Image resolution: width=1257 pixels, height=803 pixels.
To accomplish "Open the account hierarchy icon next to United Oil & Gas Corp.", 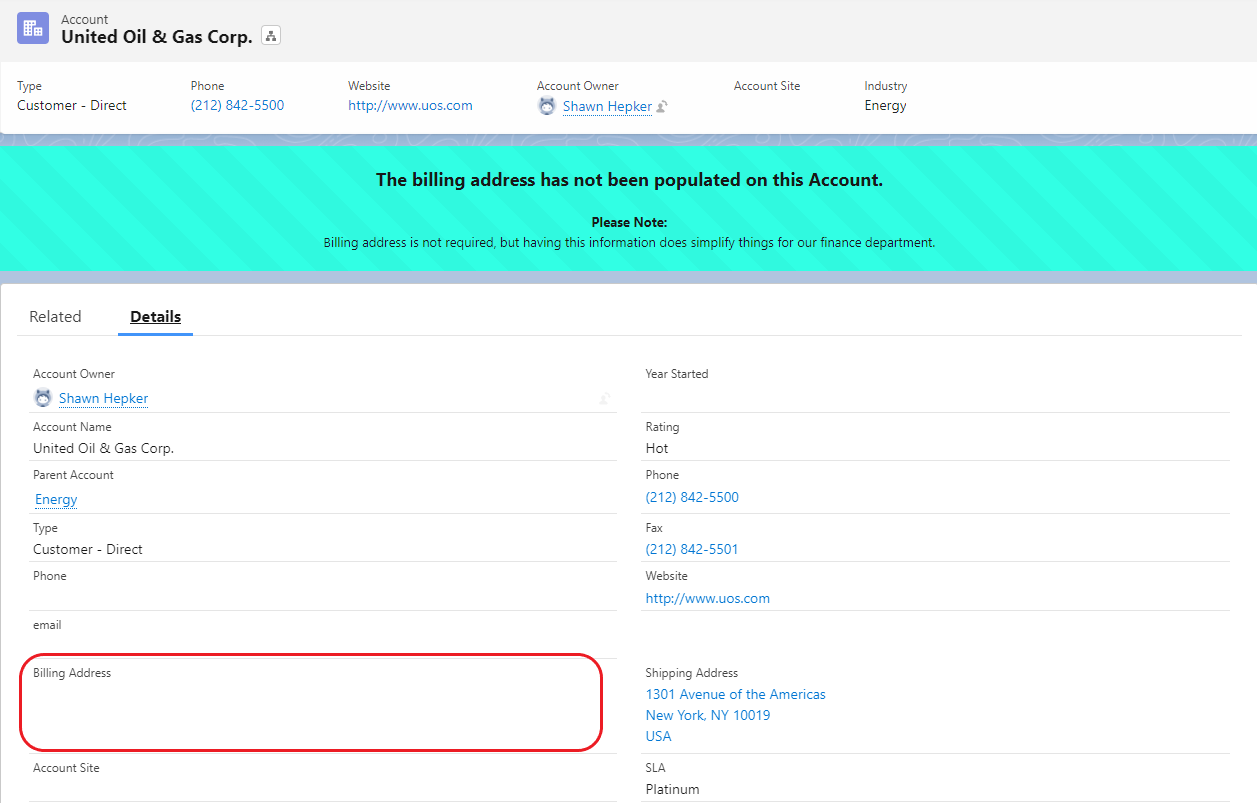I will point(271,36).
